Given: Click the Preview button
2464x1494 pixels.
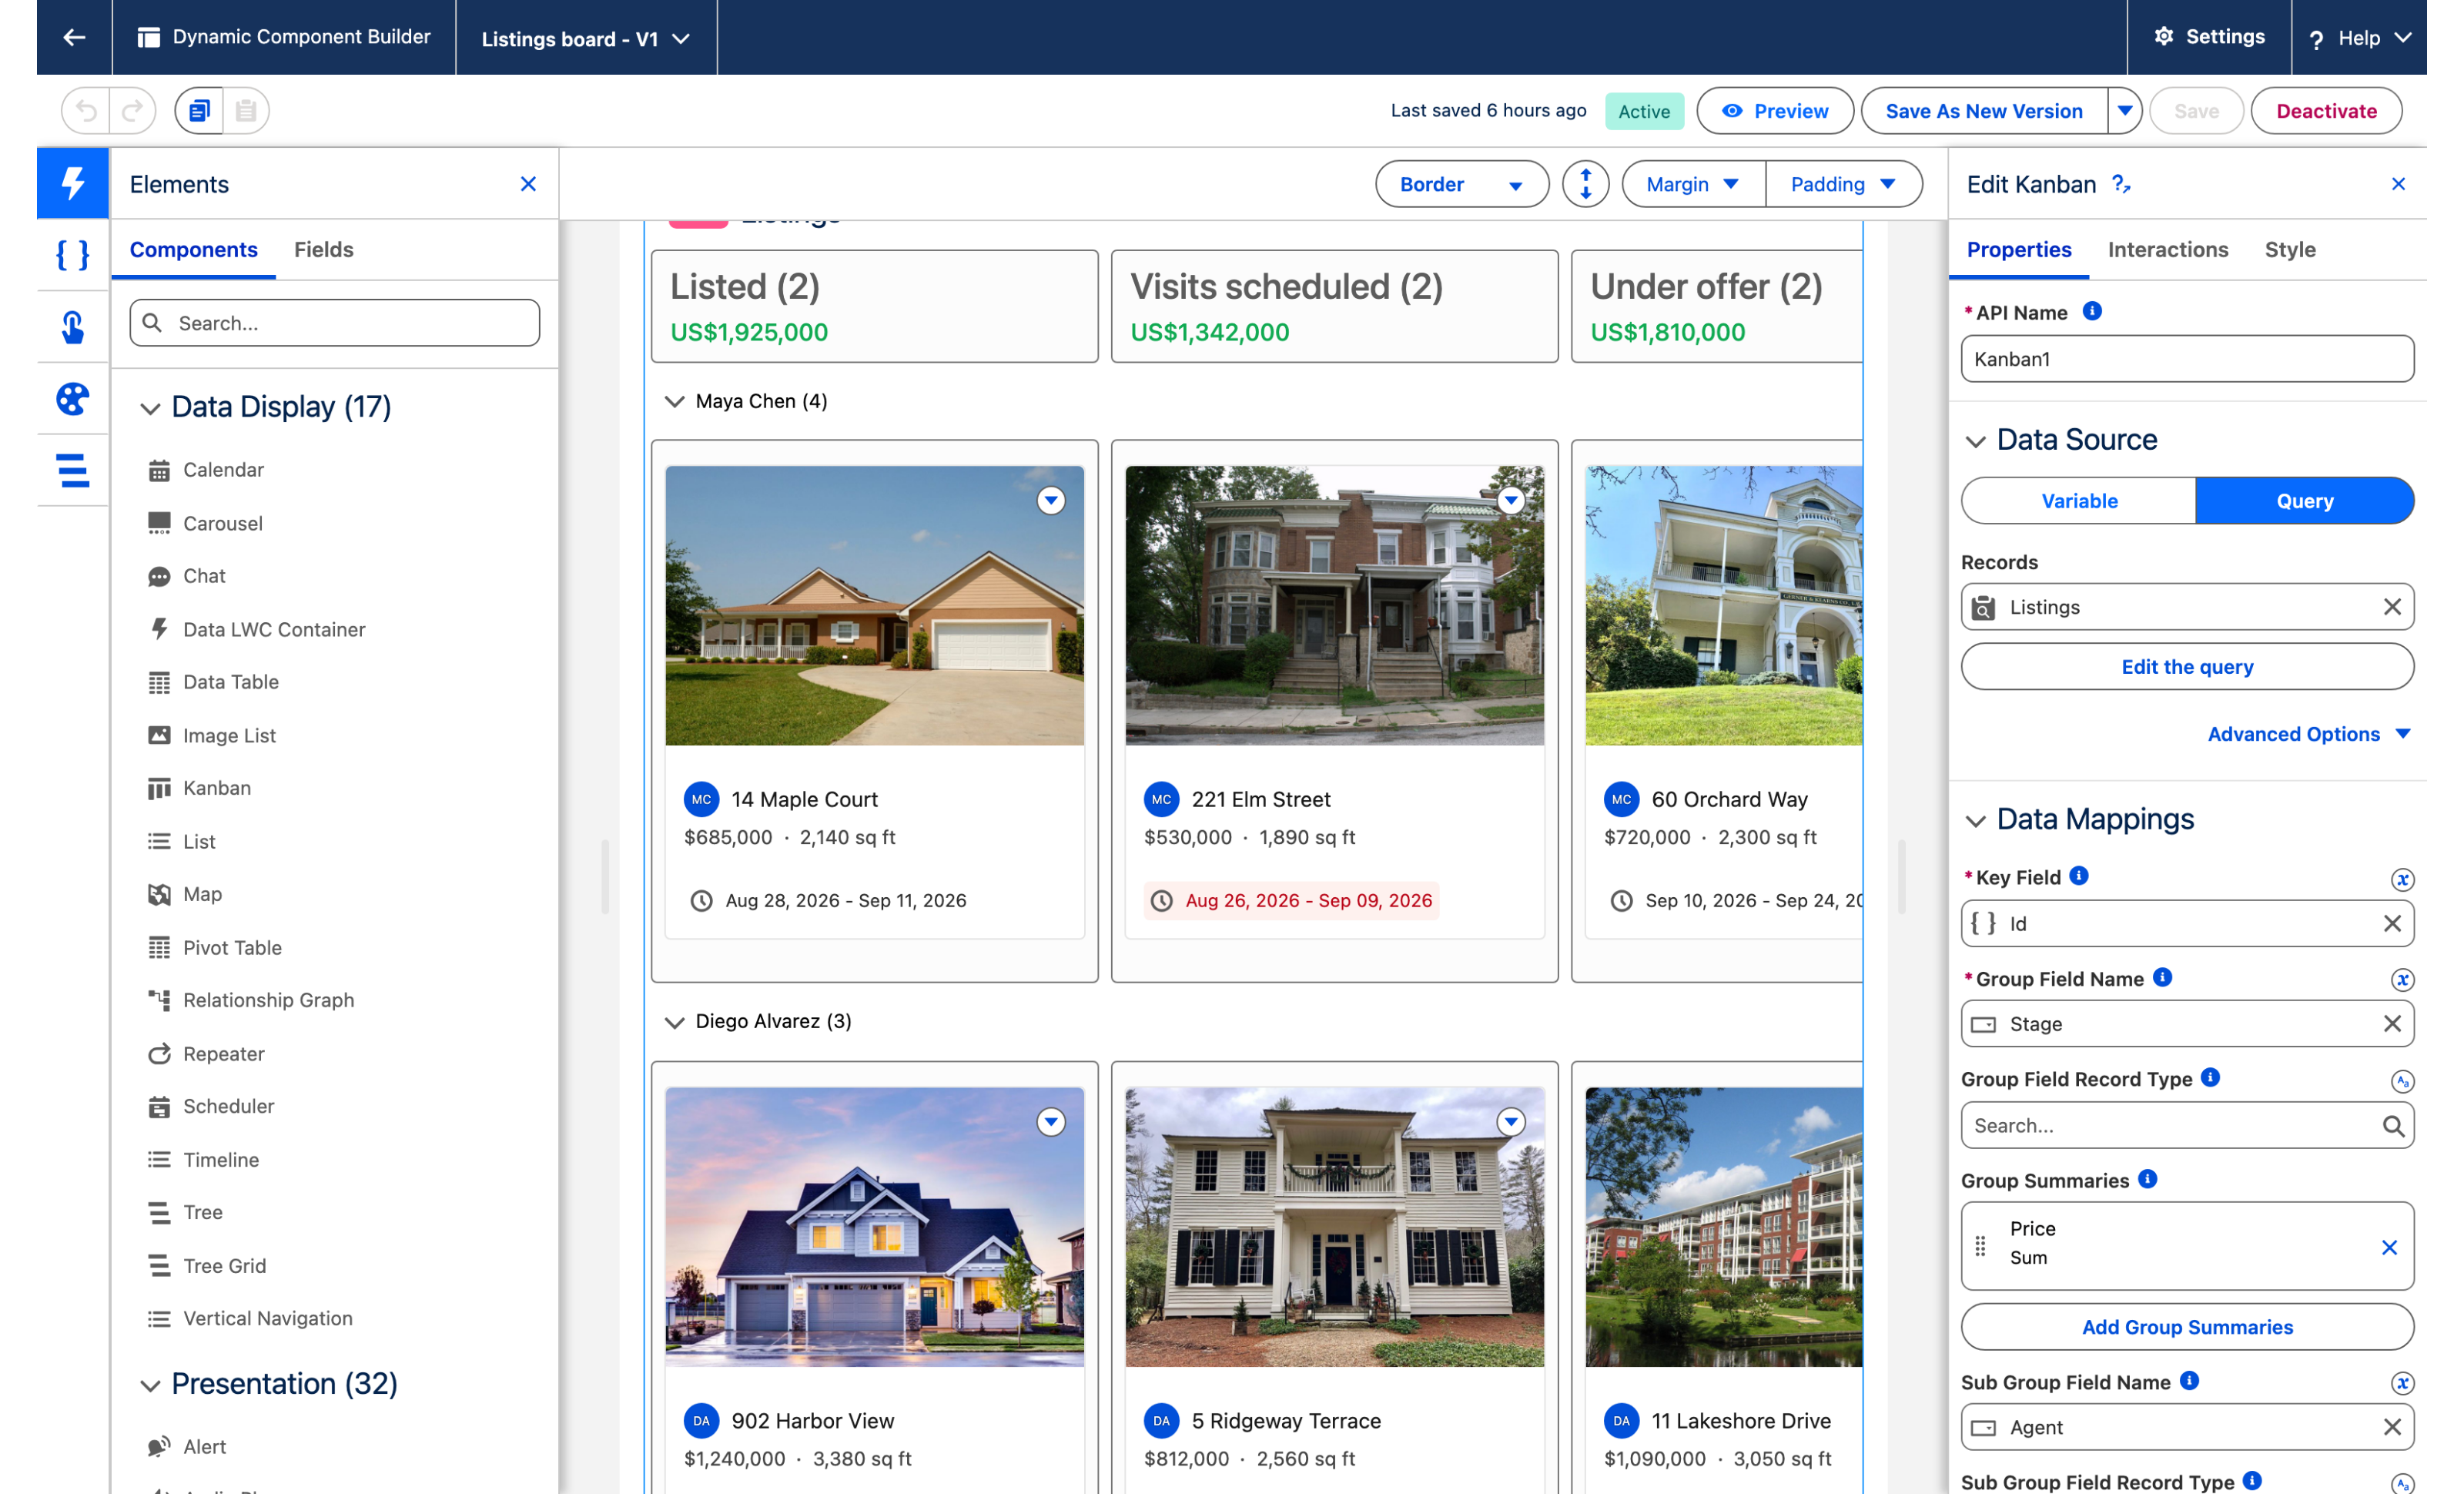Looking at the screenshot, I should (1774, 111).
